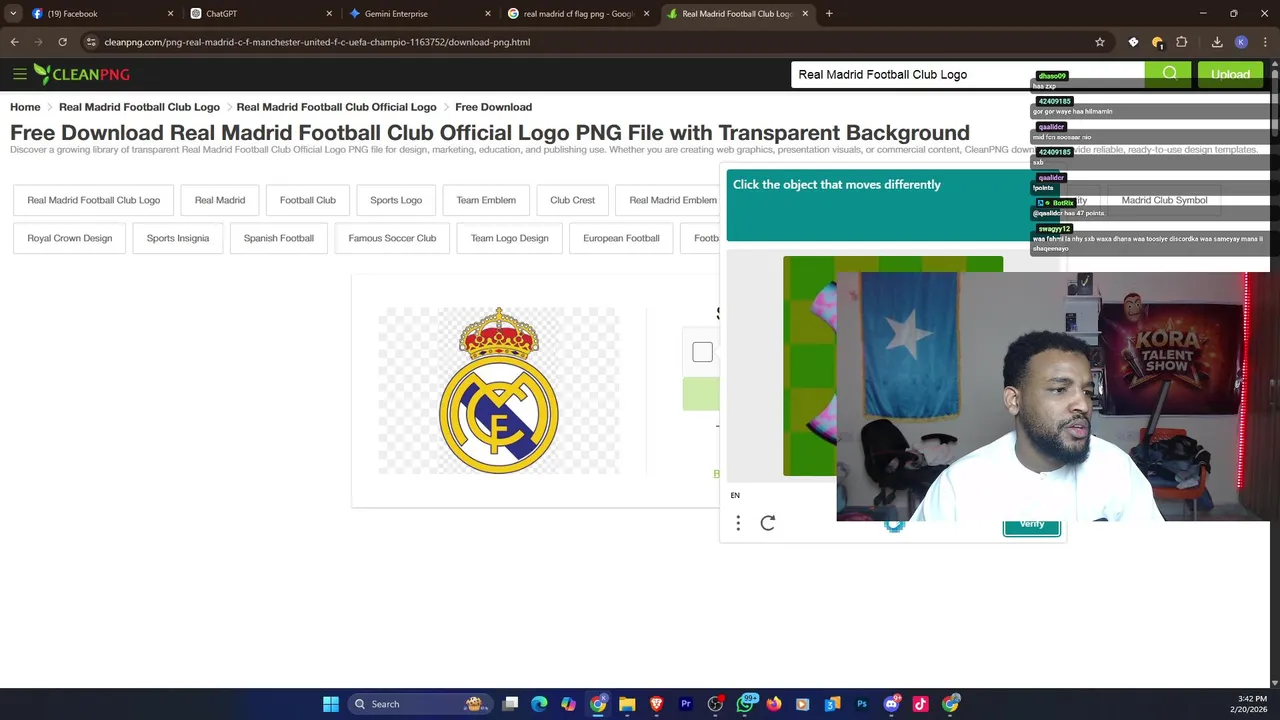1280x720 pixels.
Task: Select the Sports Logo tag
Action: [x=396, y=200]
